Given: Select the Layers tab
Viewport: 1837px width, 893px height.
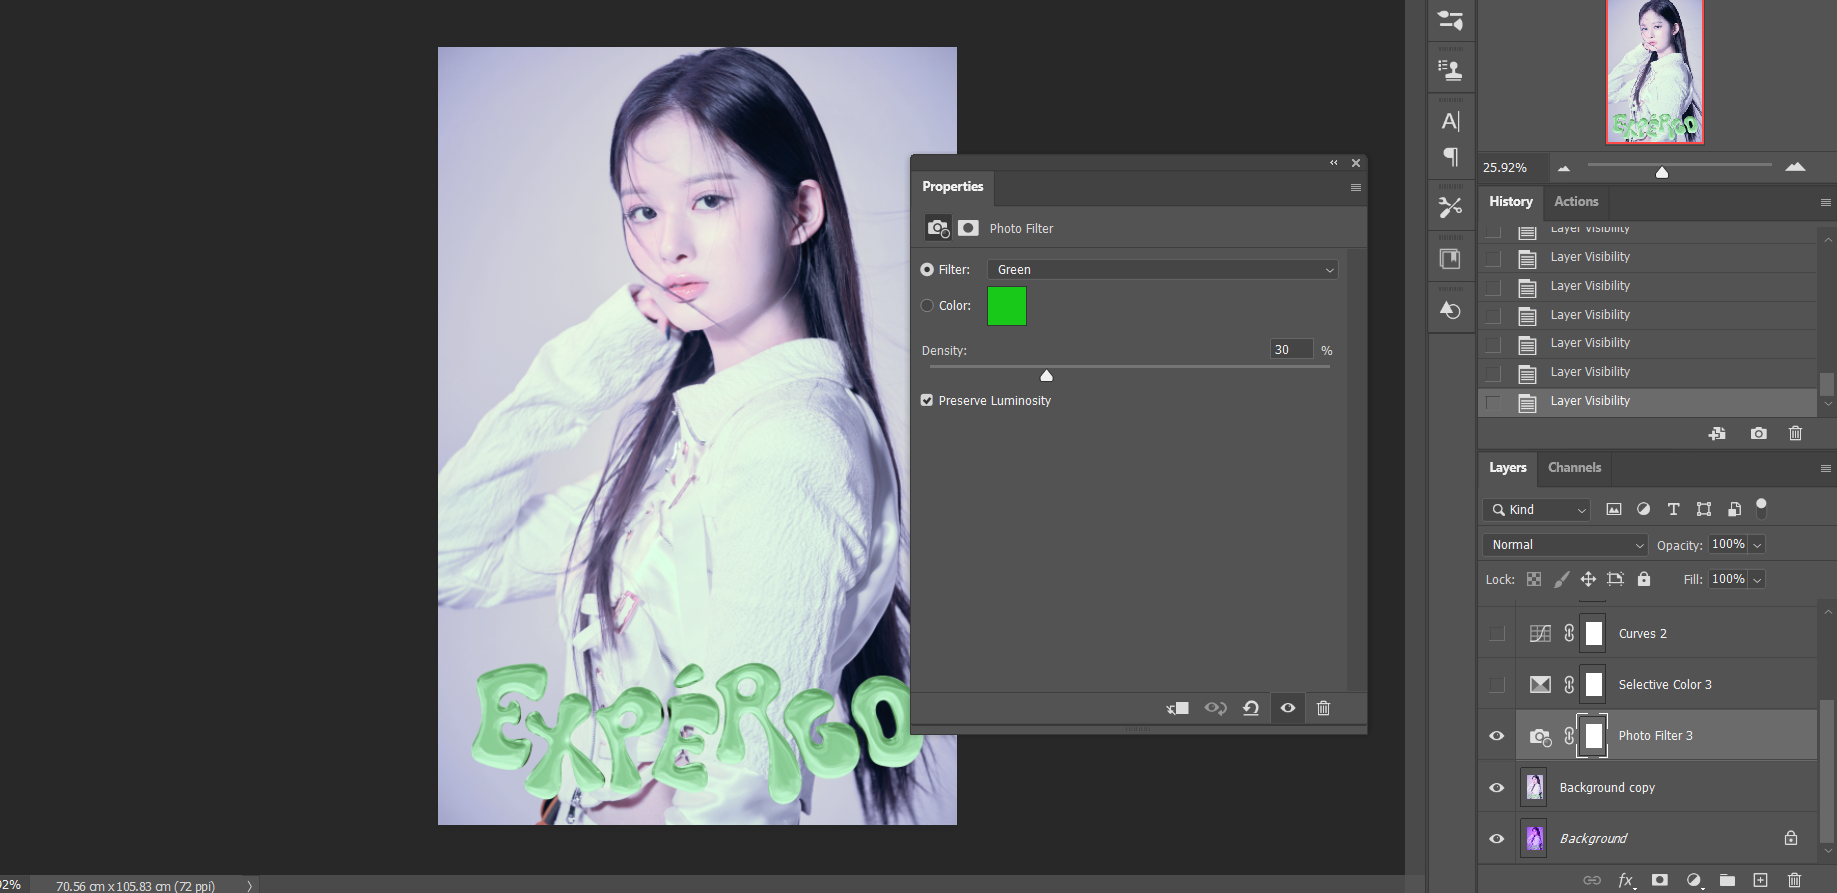Looking at the screenshot, I should click(x=1507, y=467).
